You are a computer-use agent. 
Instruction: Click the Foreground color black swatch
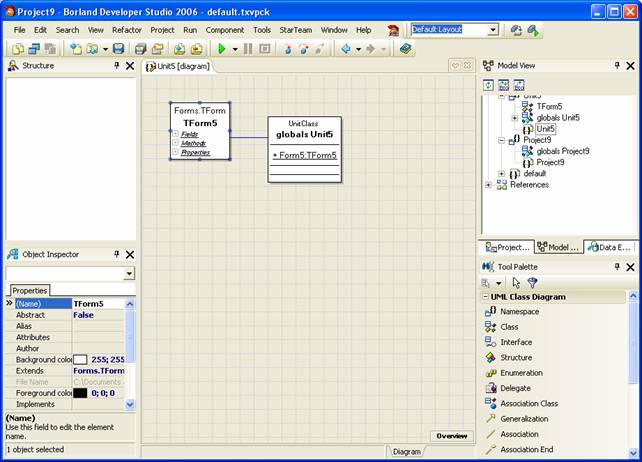[80, 393]
